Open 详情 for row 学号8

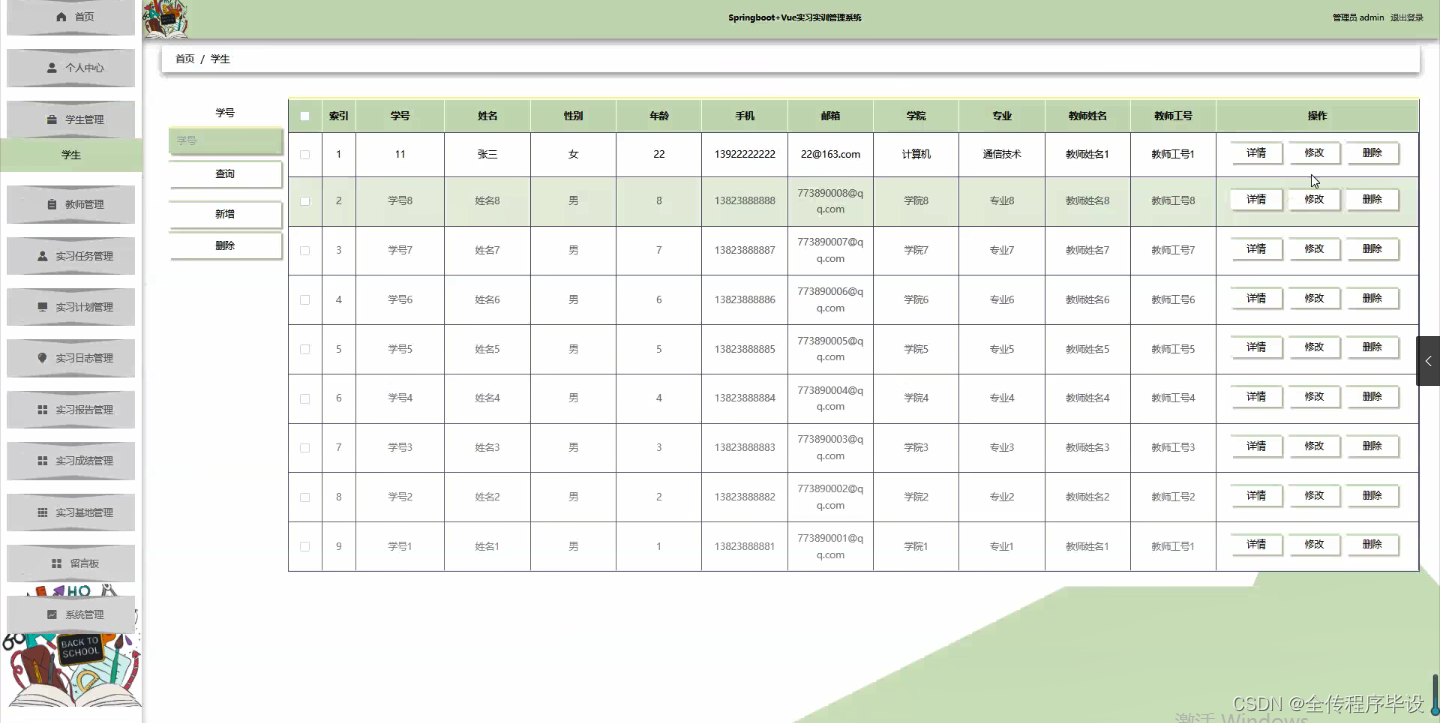pos(1256,200)
